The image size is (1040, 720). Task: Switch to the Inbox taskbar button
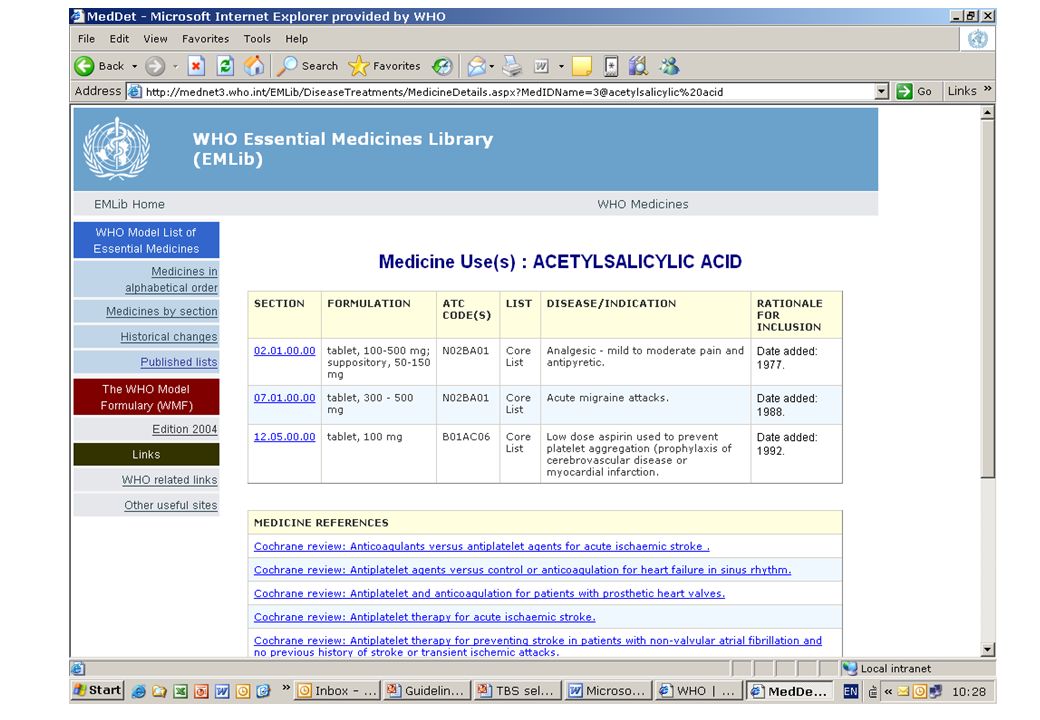coord(337,691)
